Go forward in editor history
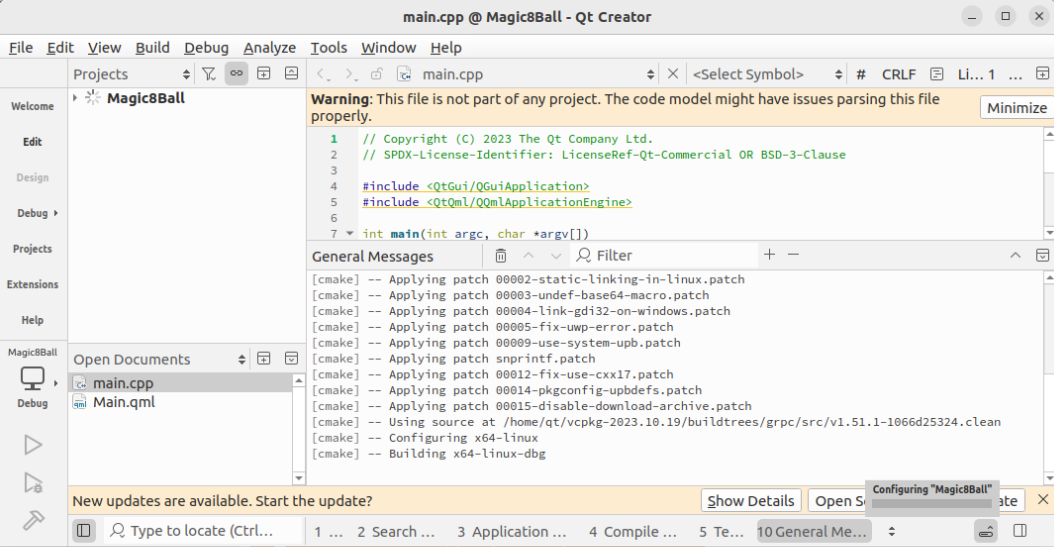 350,74
